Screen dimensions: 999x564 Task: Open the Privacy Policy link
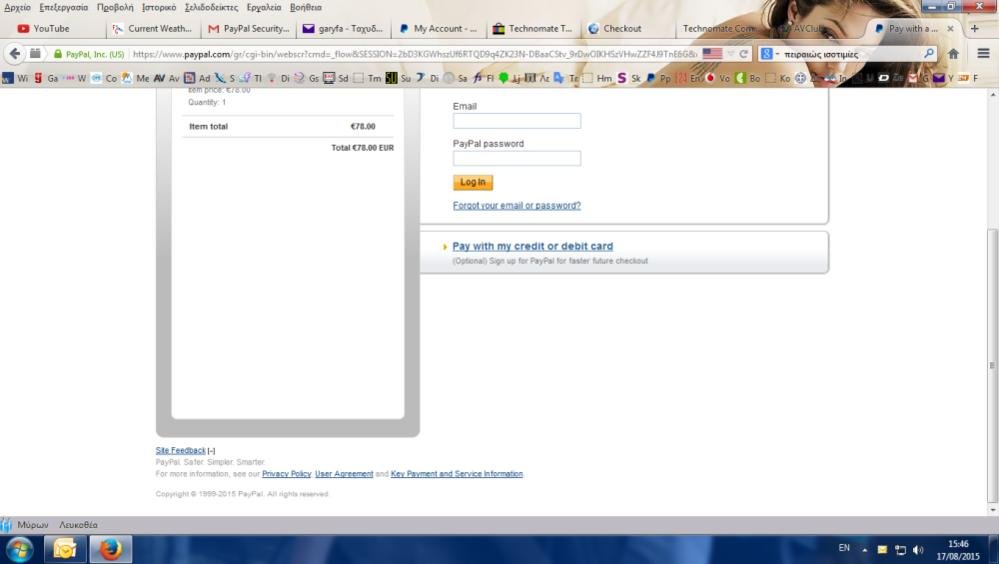tap(286, 474)
